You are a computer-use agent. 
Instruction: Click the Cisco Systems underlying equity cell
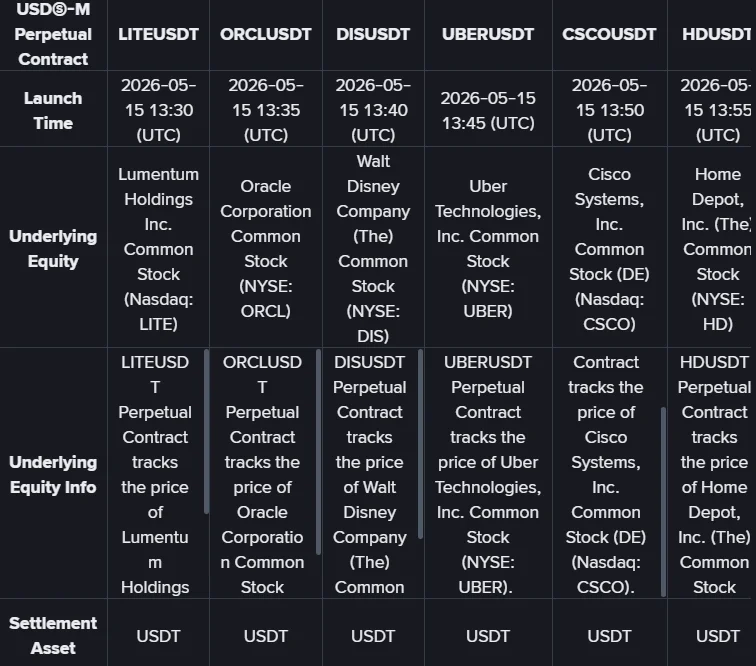point(609,248)
